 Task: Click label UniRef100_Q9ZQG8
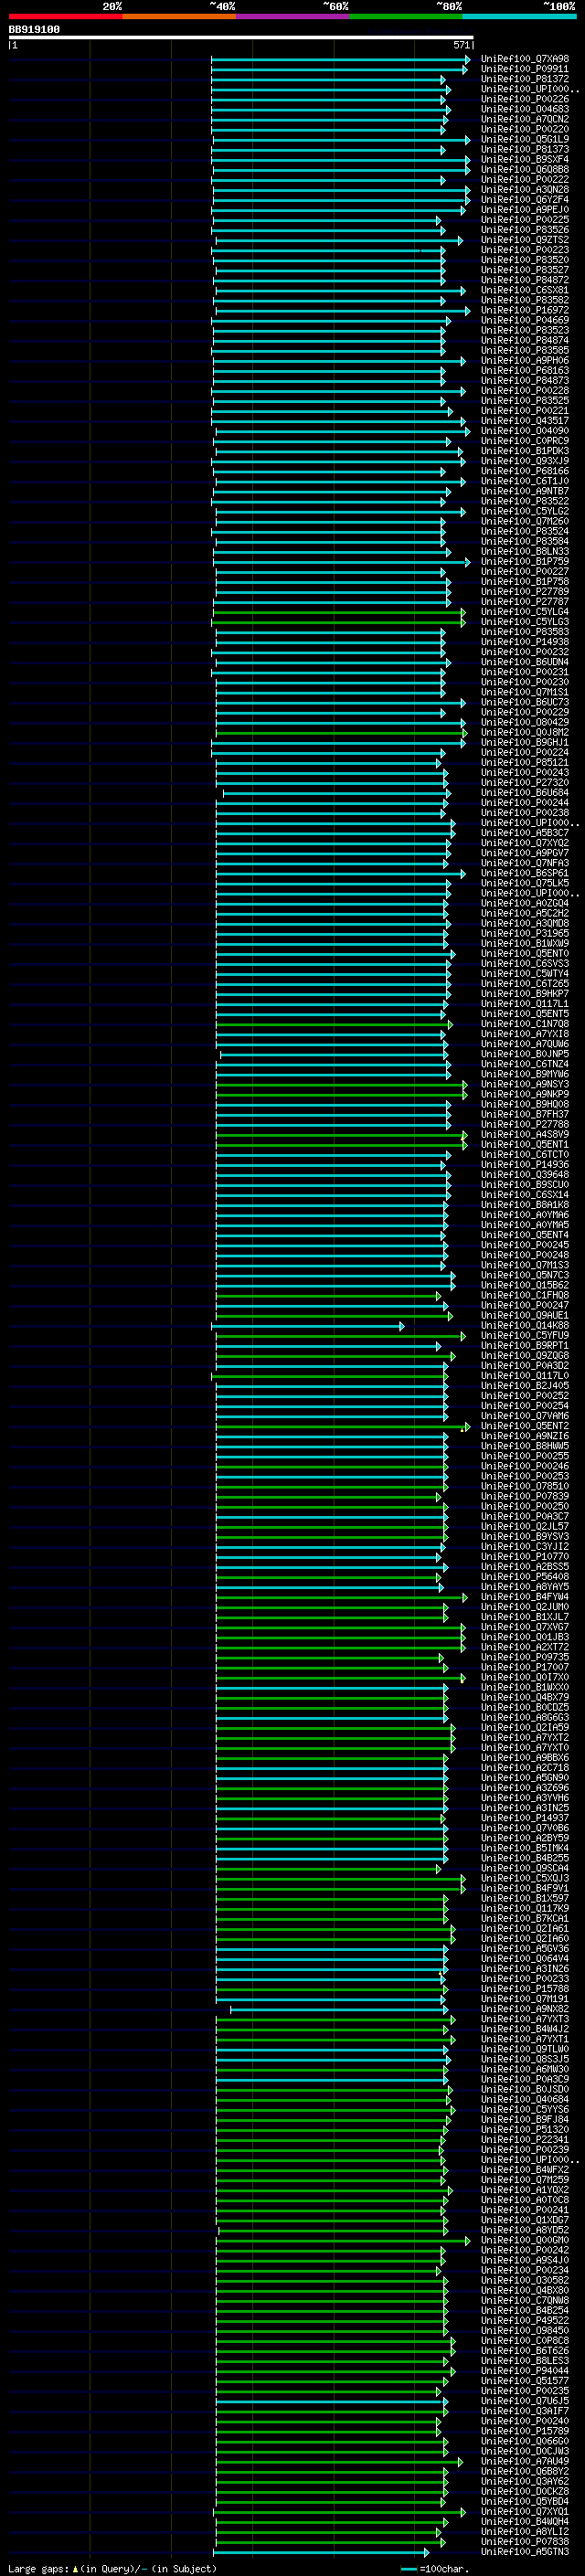click(525, 1356)
